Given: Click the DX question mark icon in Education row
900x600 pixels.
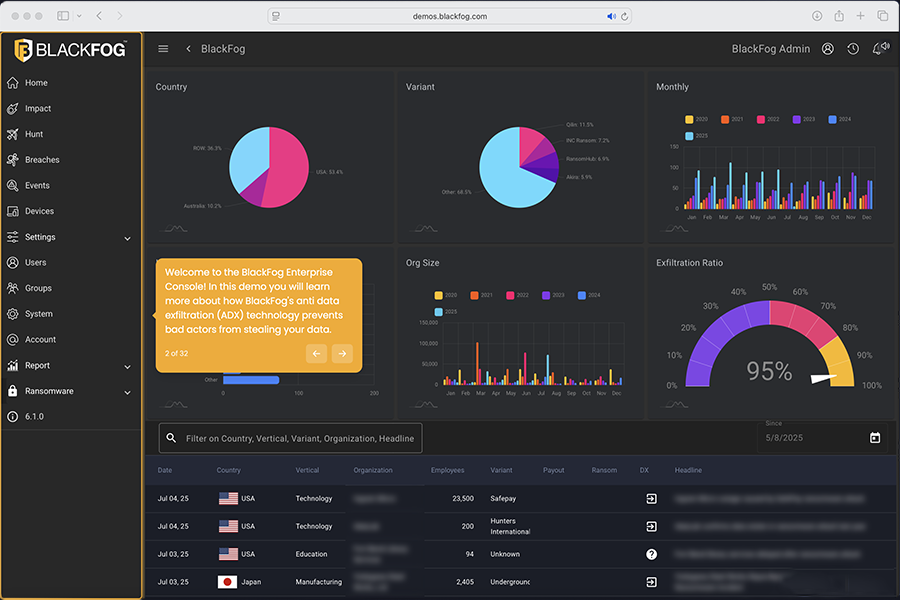Looking at the screenshot, I should (x=651, y=554).
